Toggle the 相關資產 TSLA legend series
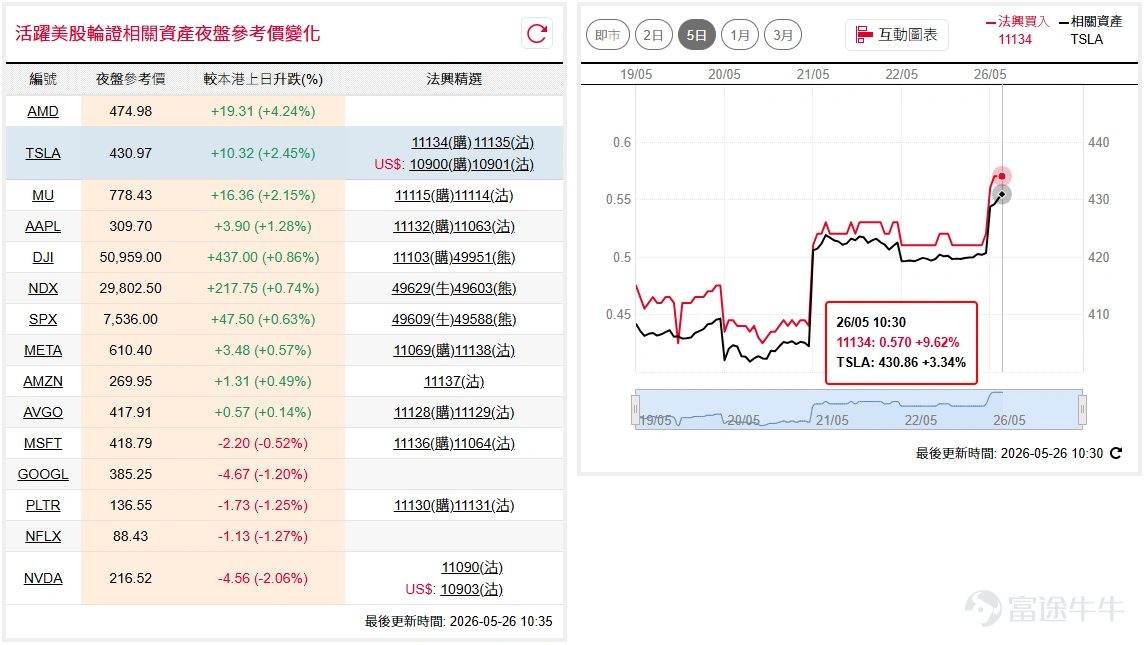 point(1090,30)
